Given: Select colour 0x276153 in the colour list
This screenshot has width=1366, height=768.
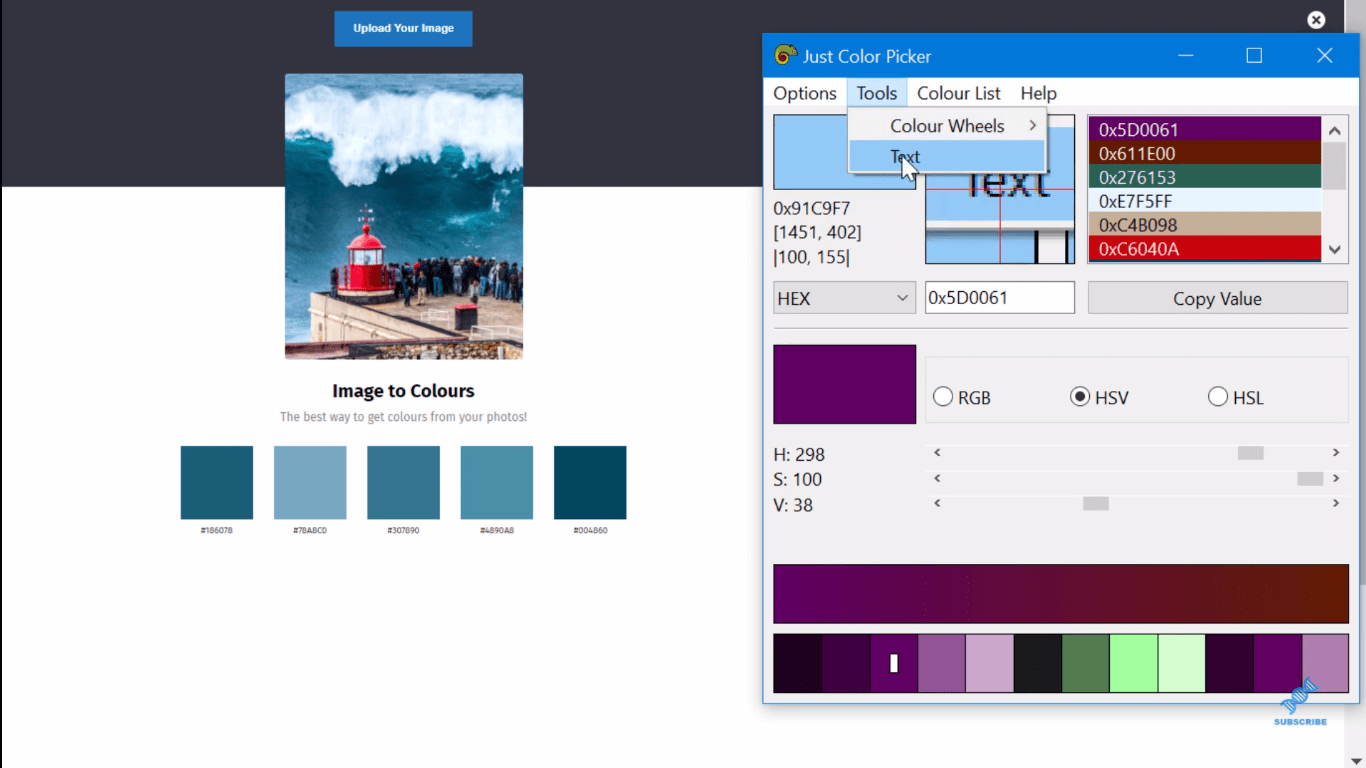Looking at the screenshot, I should coord(1205,177).
